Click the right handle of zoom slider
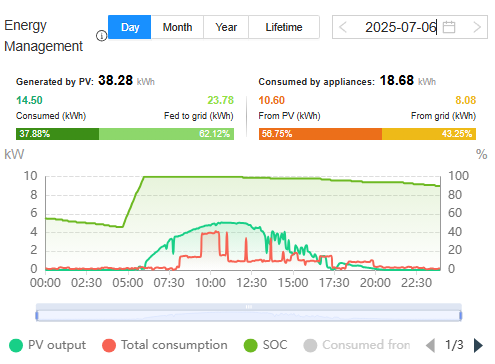495x364 pixels. coord(461,315)
